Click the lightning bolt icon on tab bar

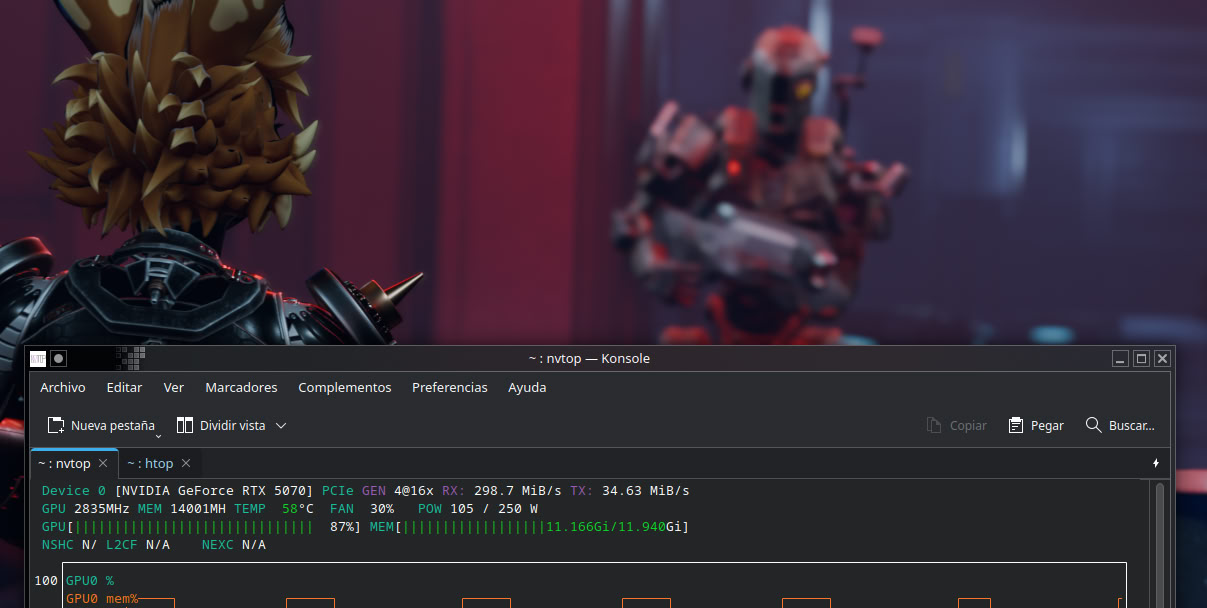(x=1156, y=463)
